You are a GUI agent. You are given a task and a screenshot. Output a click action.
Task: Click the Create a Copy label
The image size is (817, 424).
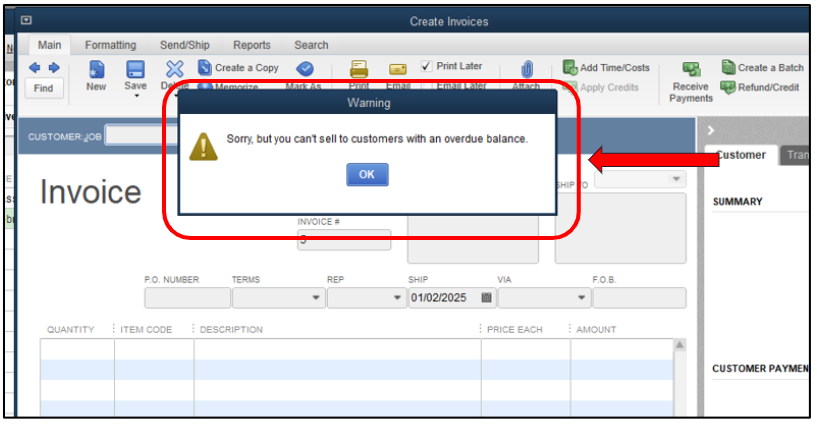pyautogui.click(x=247, y=68)
